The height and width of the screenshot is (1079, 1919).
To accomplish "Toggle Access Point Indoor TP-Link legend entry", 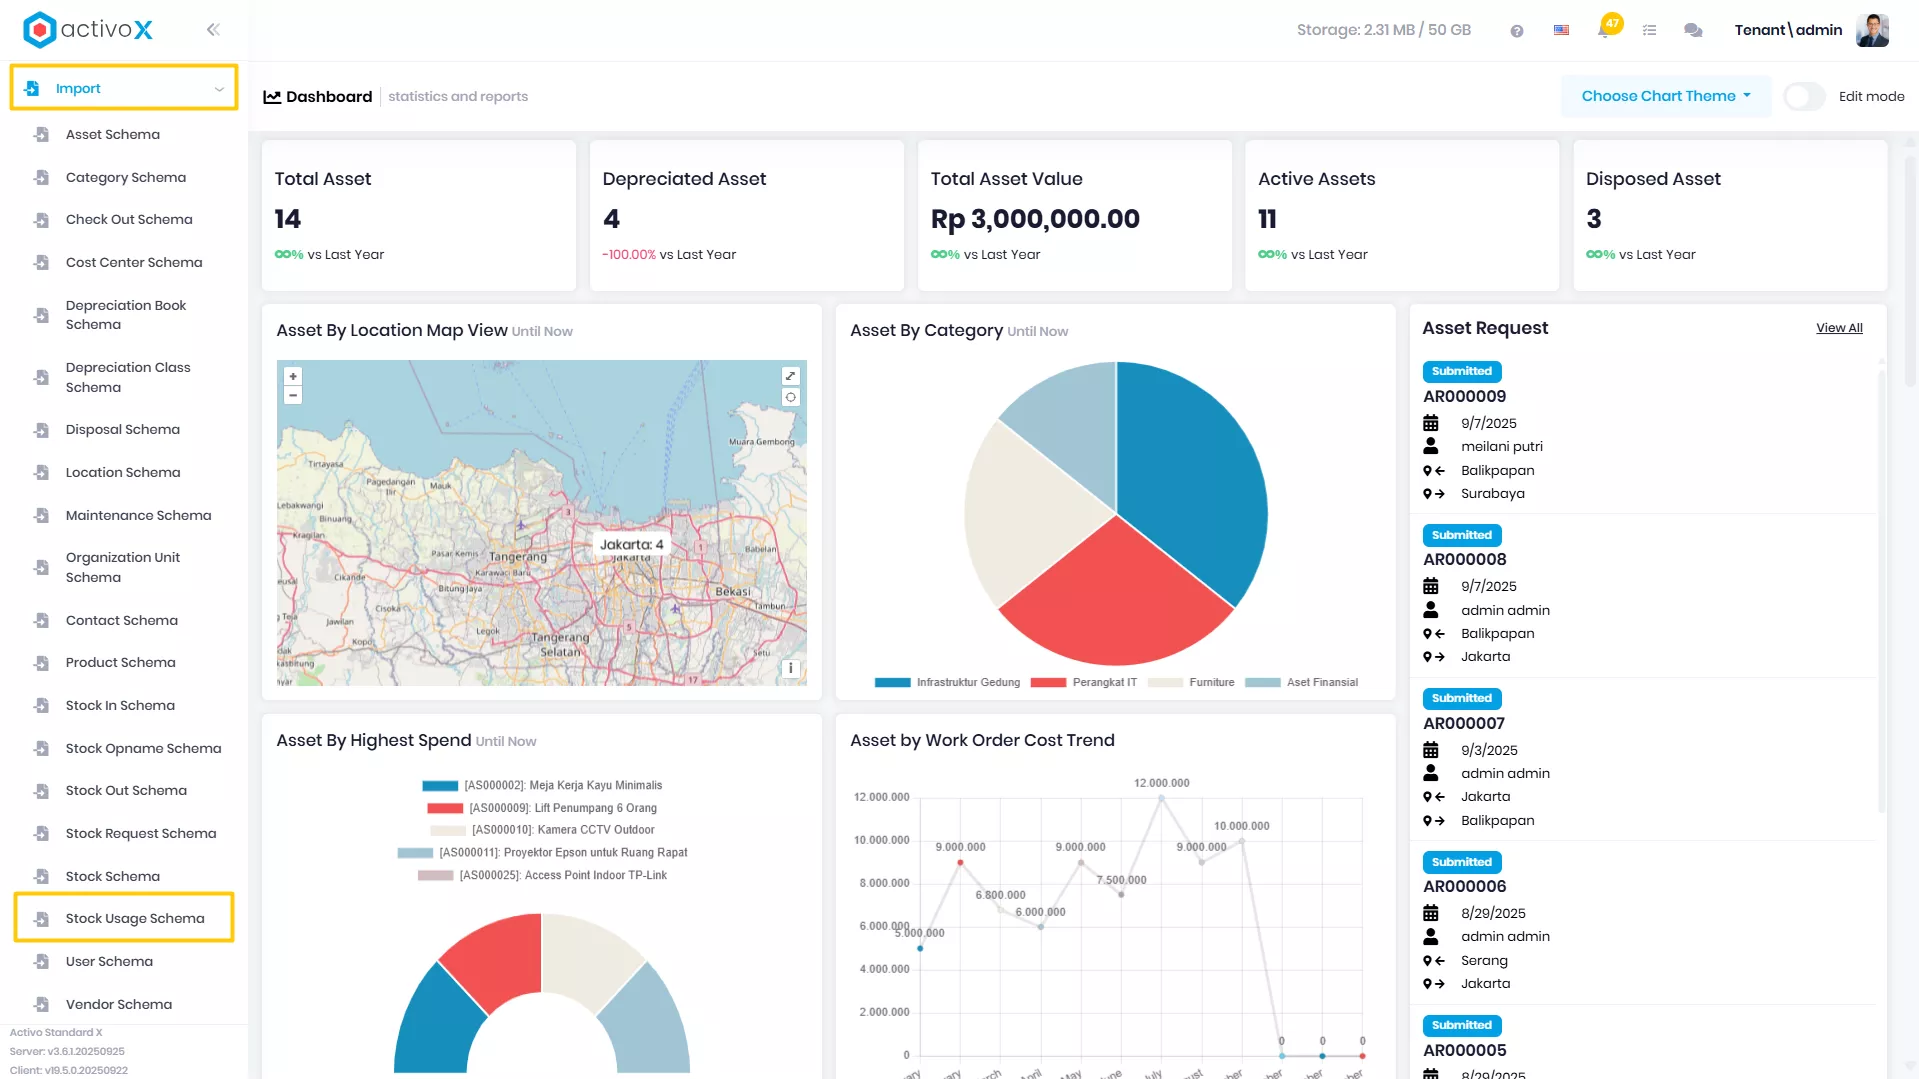I will [542, 876].
